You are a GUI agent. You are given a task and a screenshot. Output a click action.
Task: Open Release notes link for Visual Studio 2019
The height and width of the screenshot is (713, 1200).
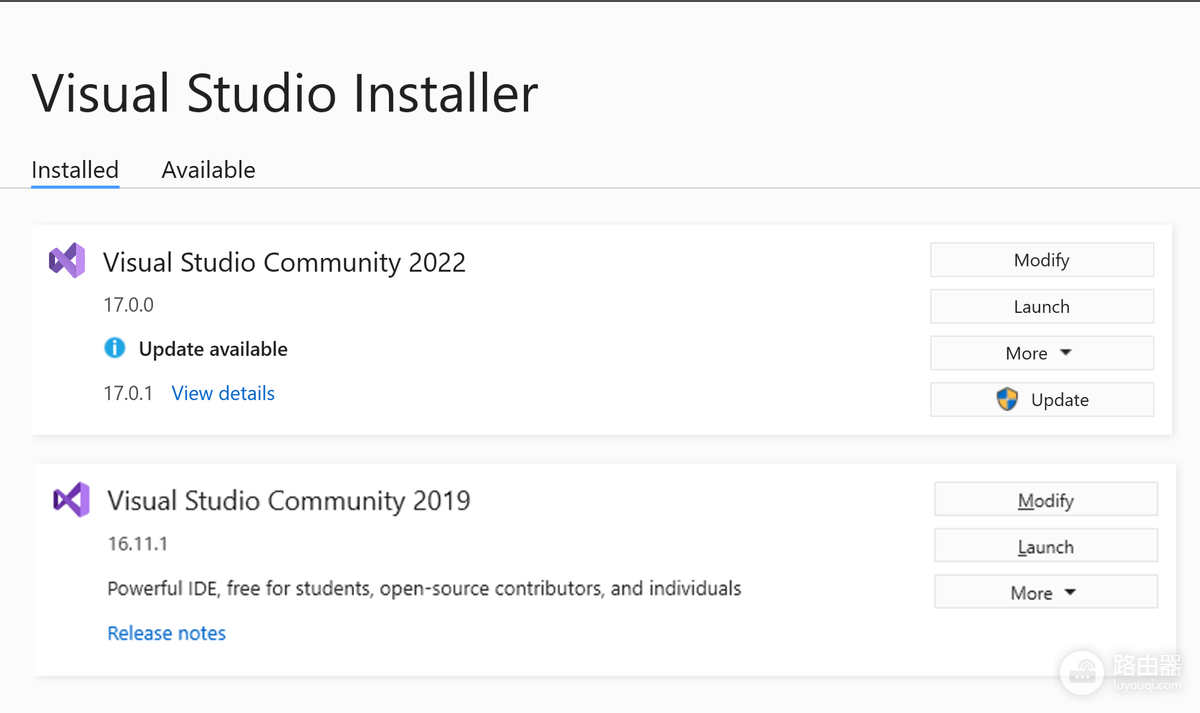pos(167,633)
